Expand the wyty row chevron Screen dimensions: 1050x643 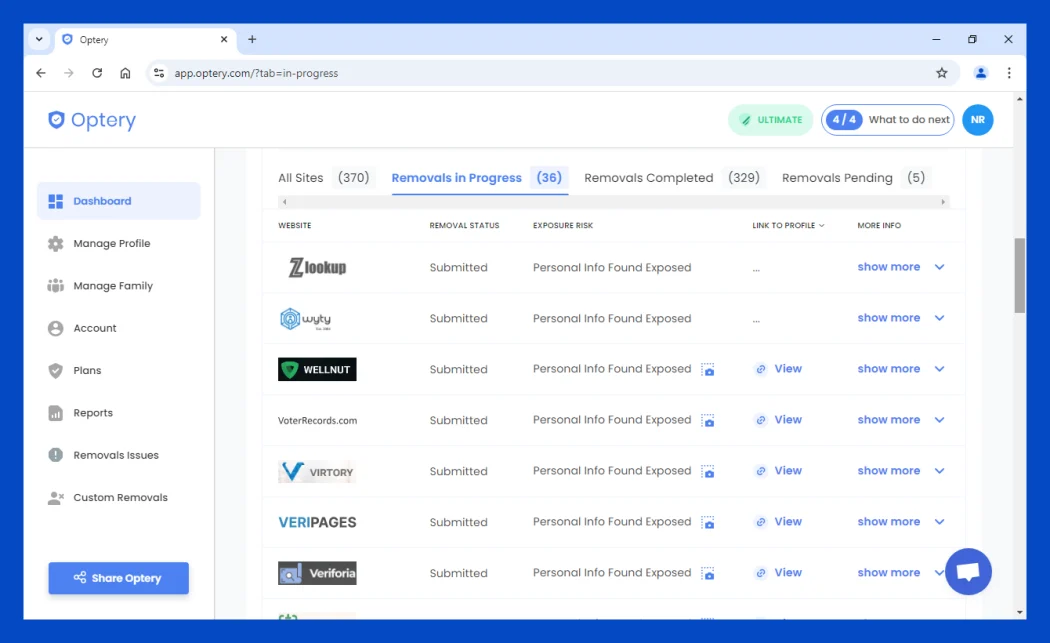point(940,317)
